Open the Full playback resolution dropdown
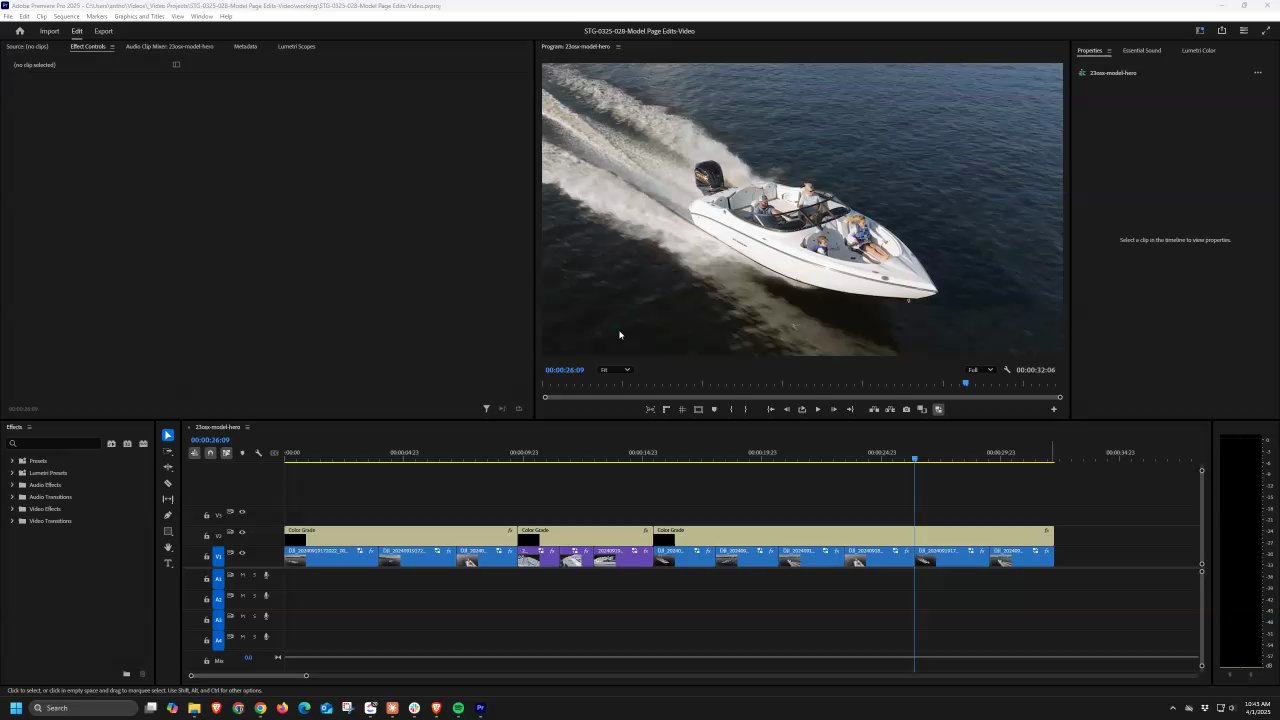This screenshot has width=1280, height=720. point(980,370)
